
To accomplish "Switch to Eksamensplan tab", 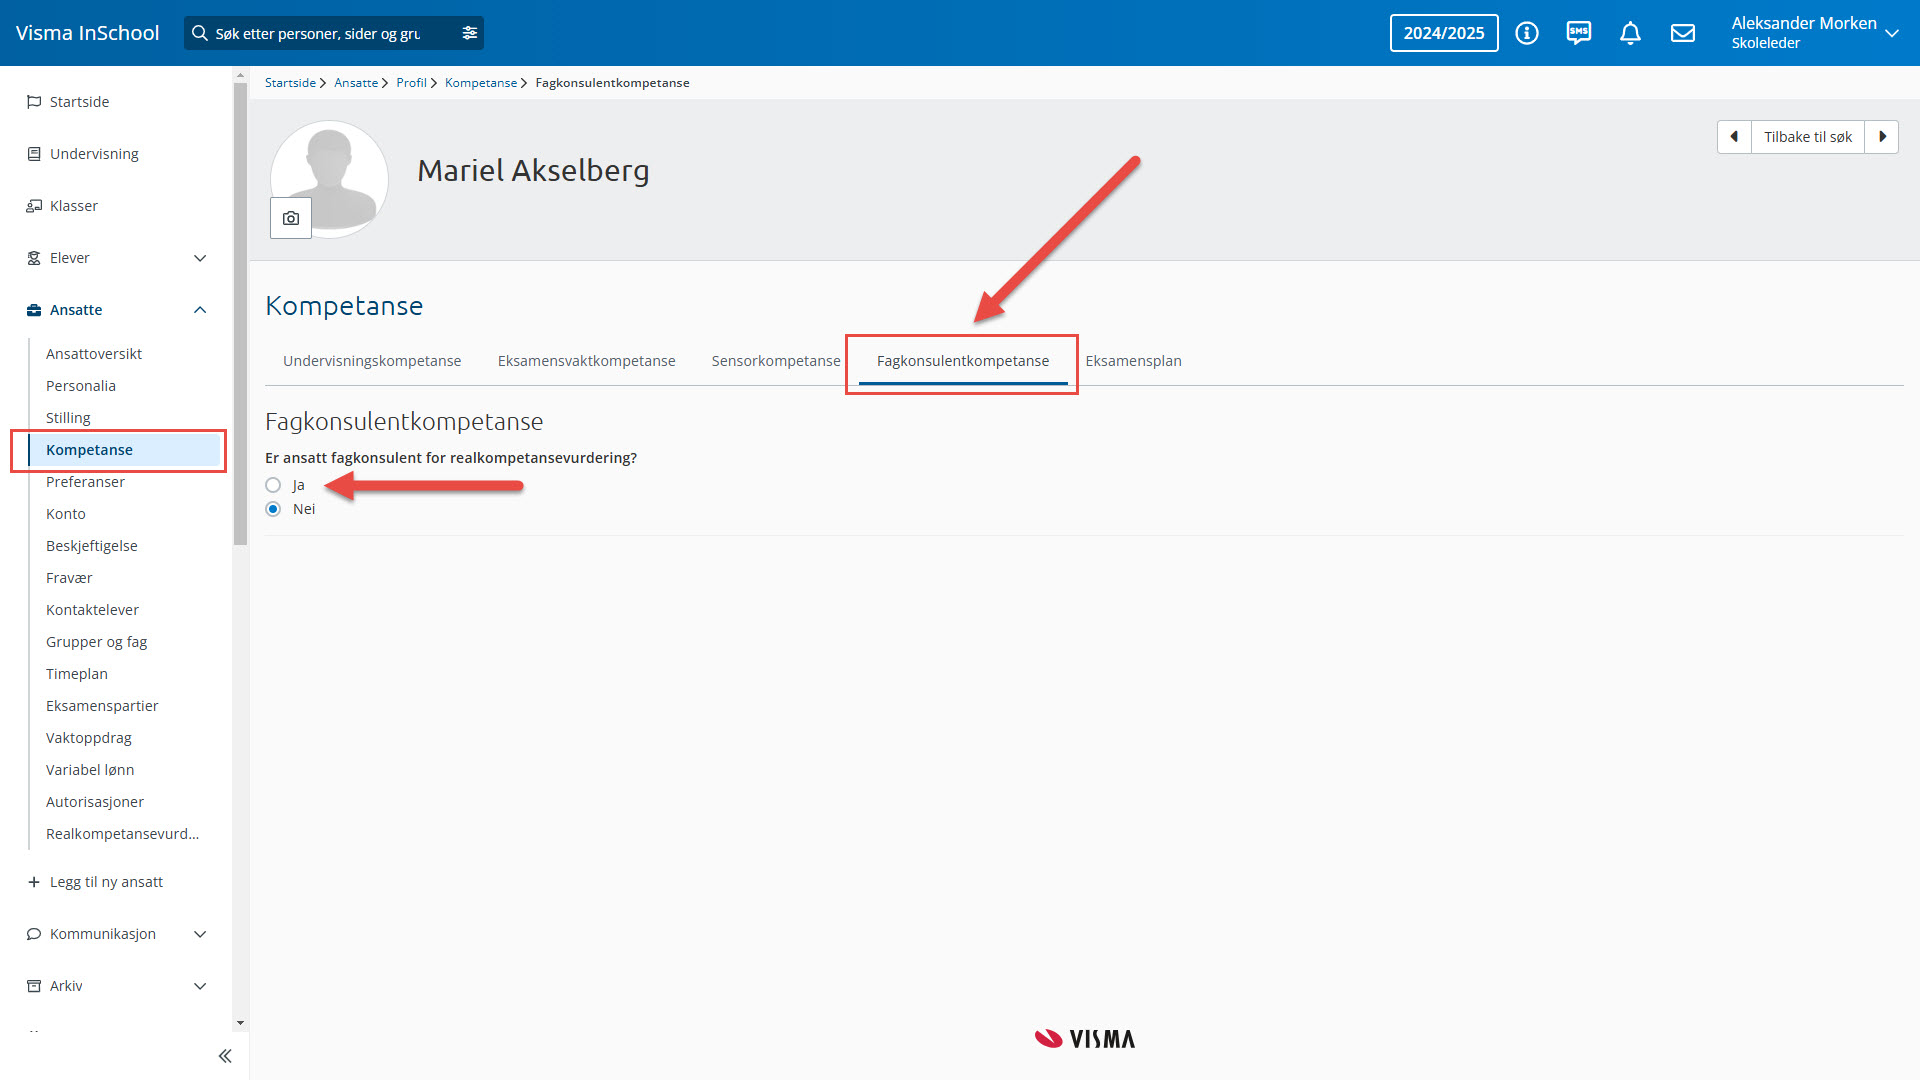I will (1133, 361).
